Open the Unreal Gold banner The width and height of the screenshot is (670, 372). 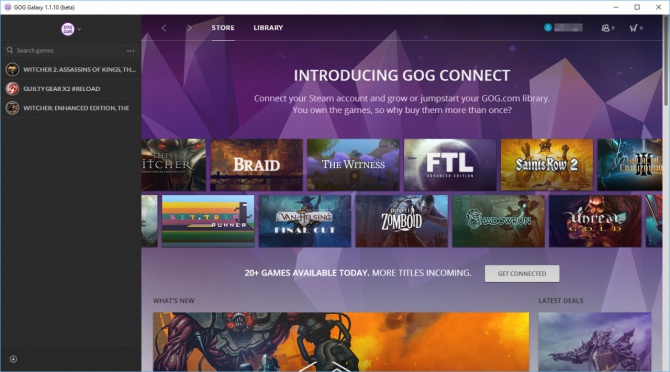tap(595, 221)
